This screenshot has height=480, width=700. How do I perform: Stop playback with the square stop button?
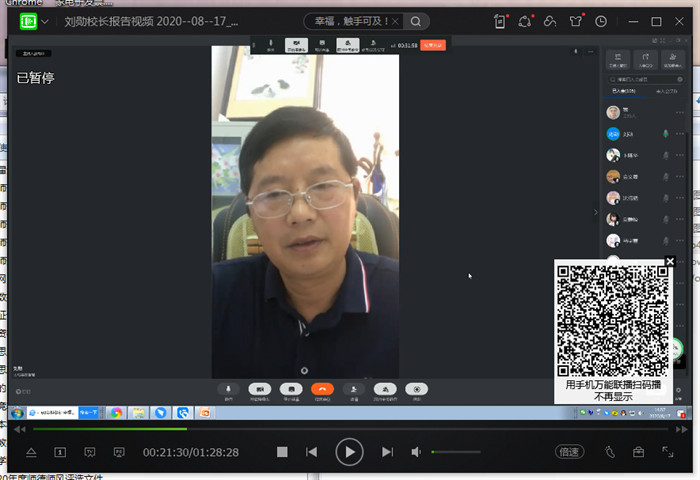282,452
